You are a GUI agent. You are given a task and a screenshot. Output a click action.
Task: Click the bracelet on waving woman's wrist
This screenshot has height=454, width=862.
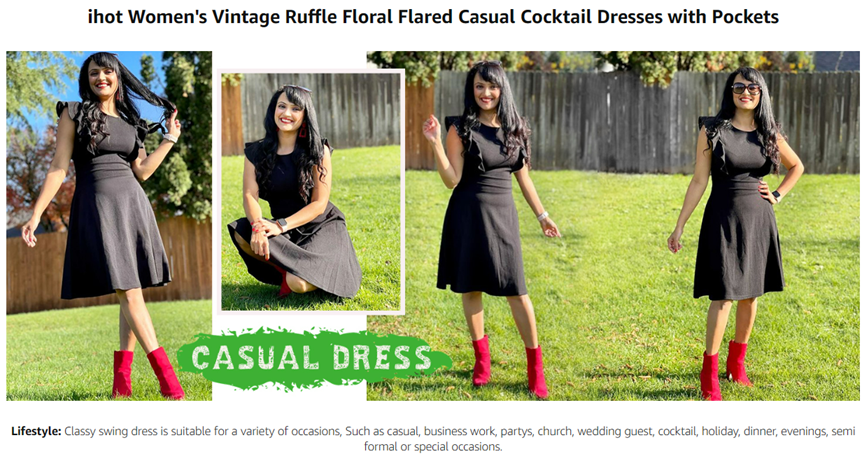click(543, 215)
